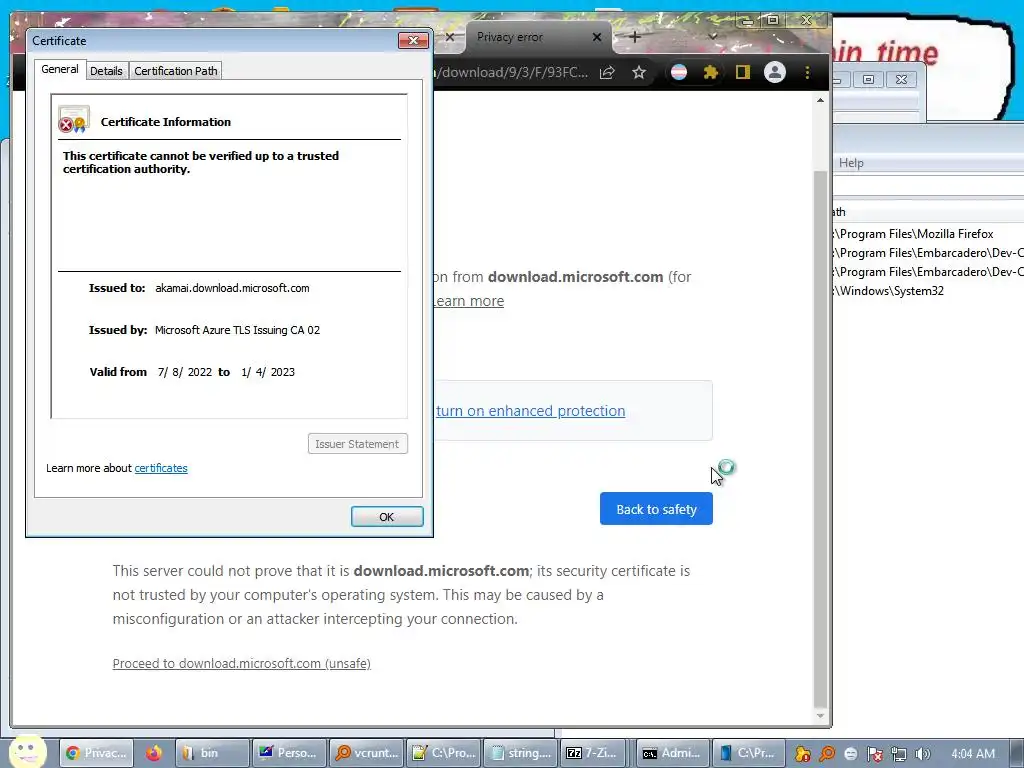The image size is (1024, 768).
Task: Restore the background window via its middle title button
Action: pos(869,80)
